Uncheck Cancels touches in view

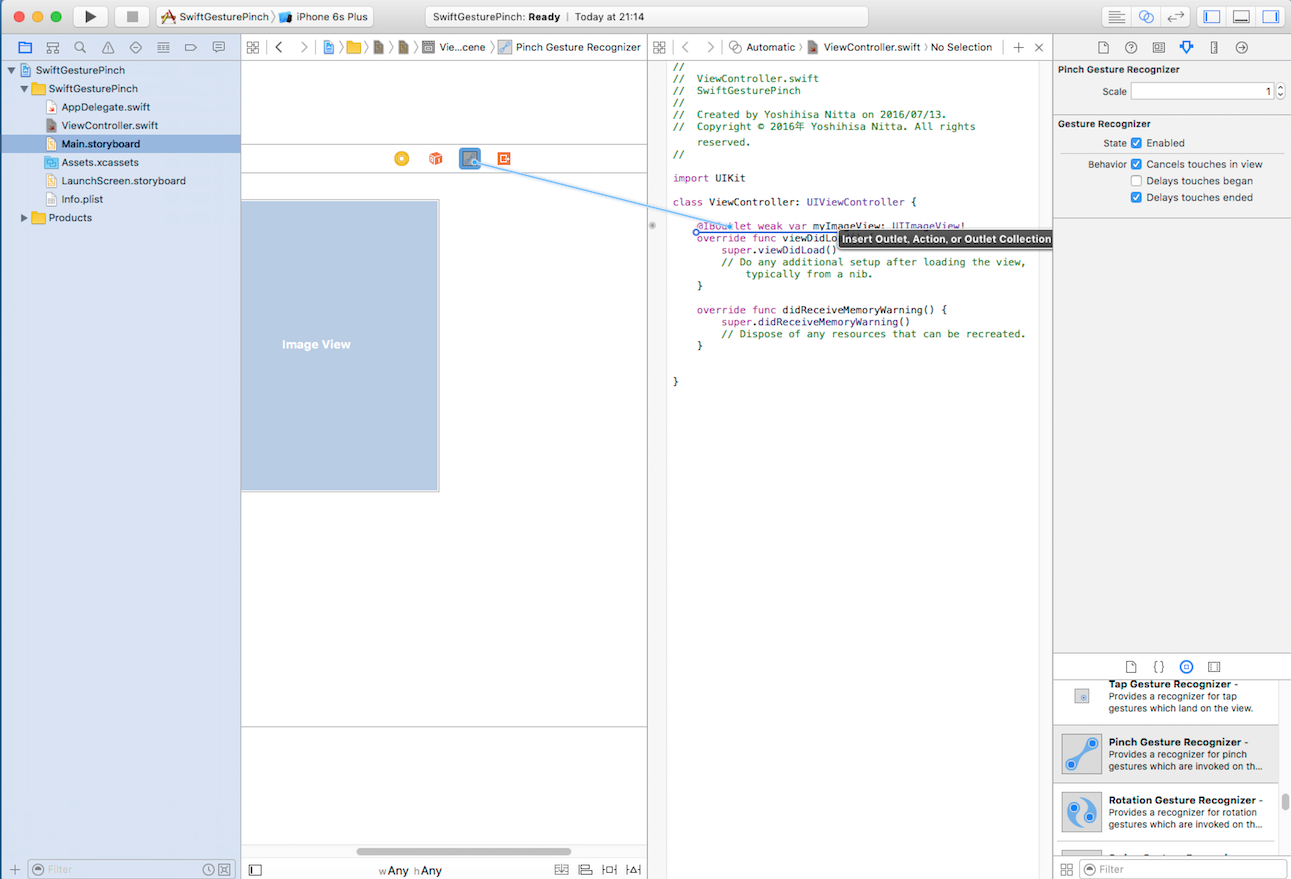click(1136, 164)
